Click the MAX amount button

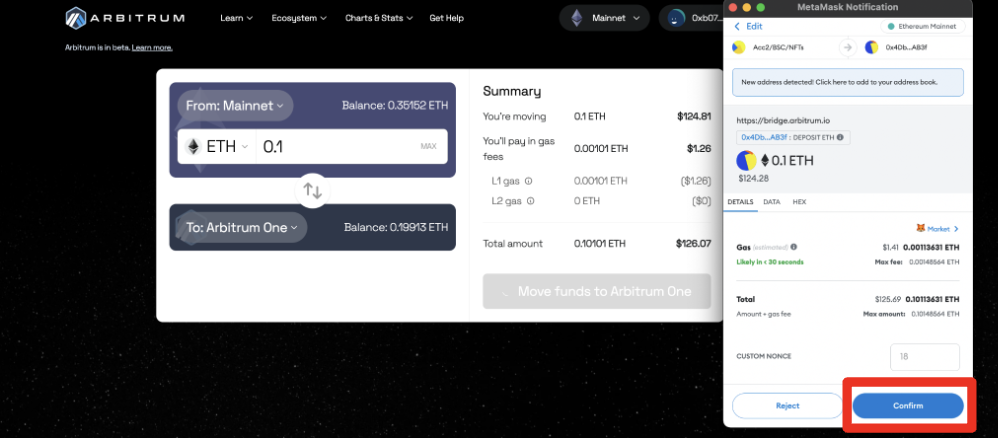tap(428, 147)
